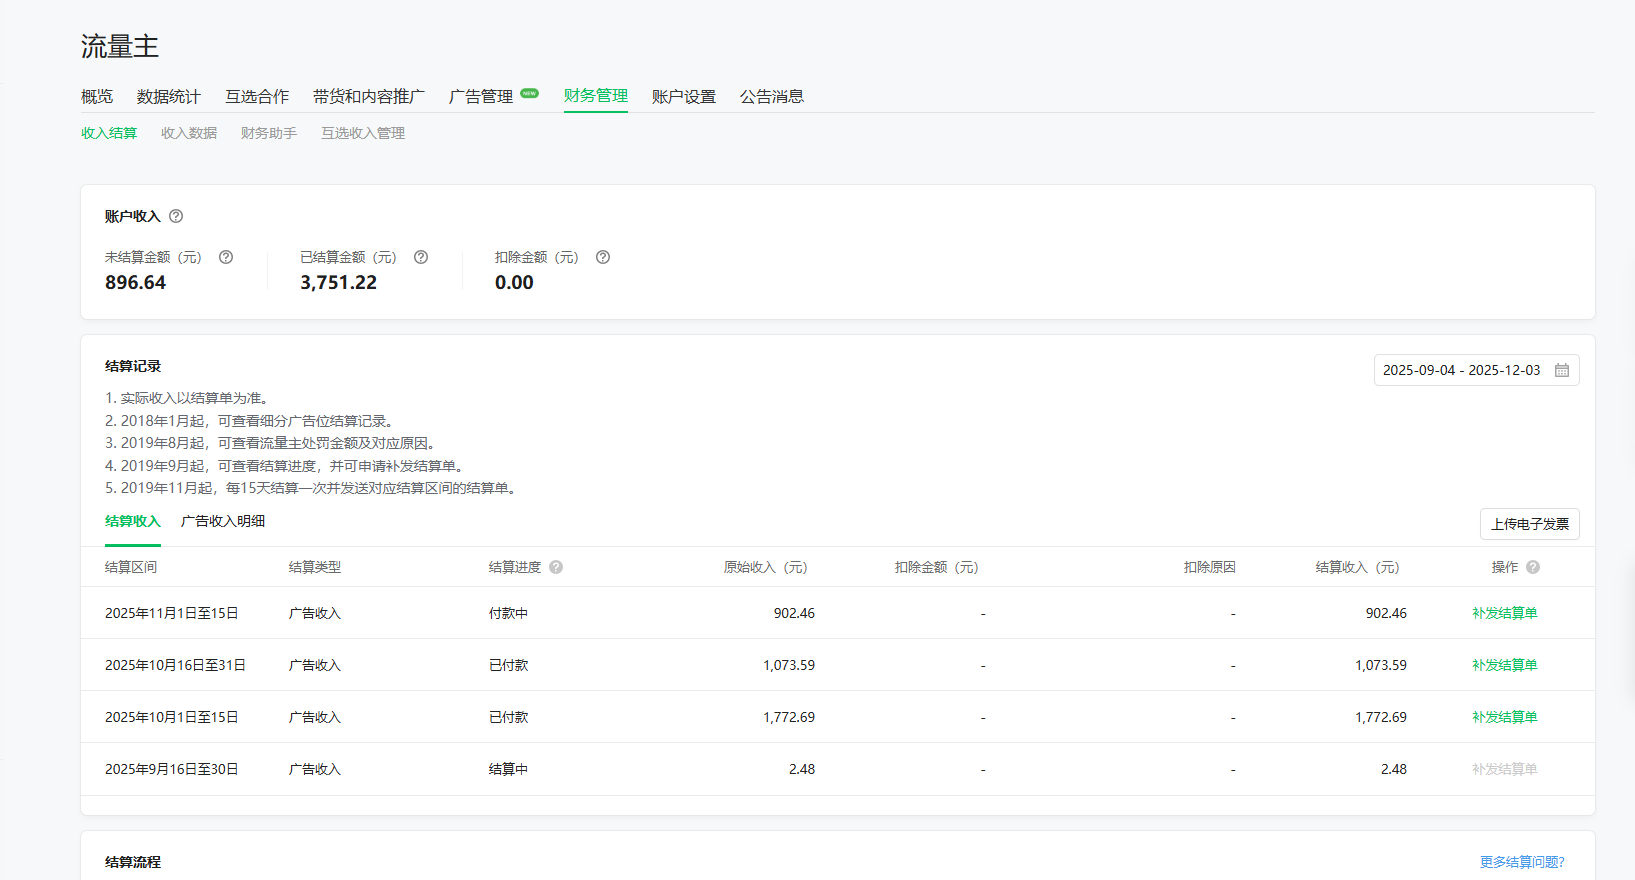This screenshot has width=1635, height=880.
Task: Click the 上传电子发票 button
Action: pos(1529,524)
